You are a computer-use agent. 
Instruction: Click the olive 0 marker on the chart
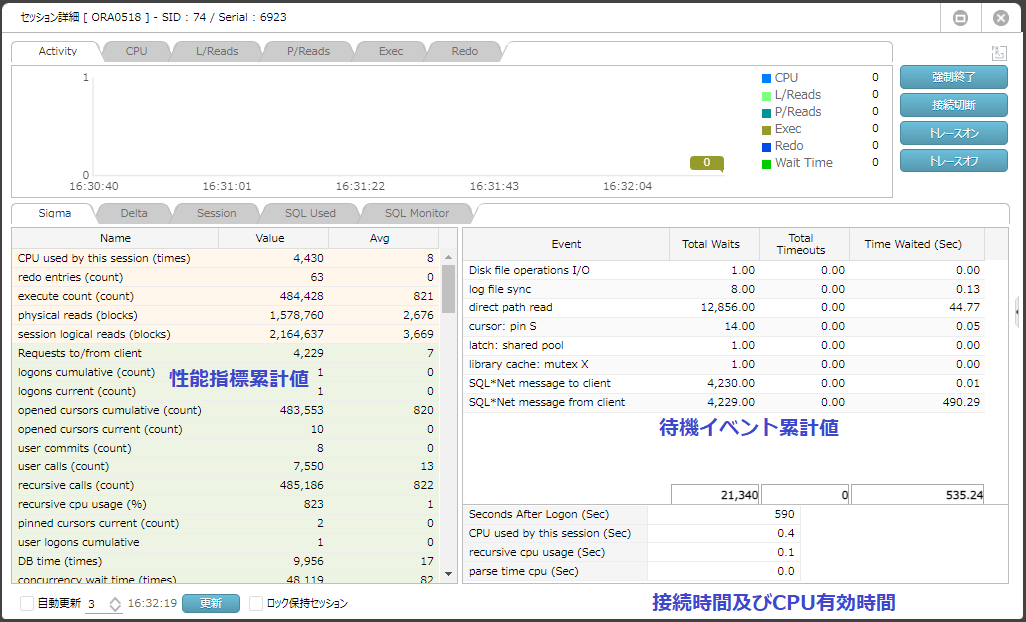[707, 163]
